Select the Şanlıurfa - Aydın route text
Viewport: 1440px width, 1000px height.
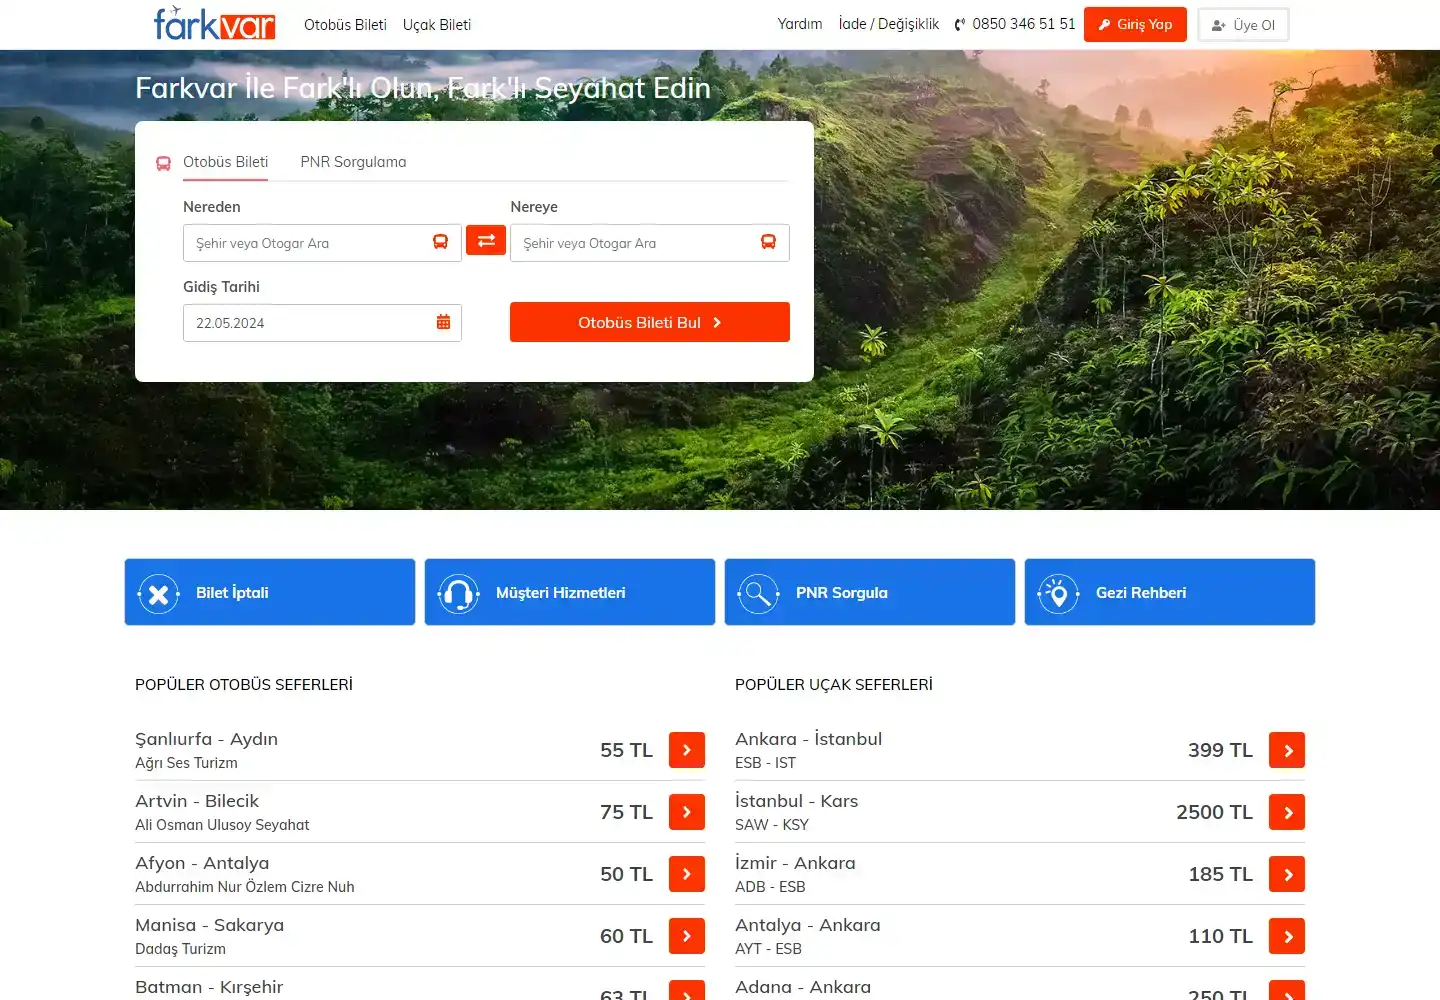207,739
